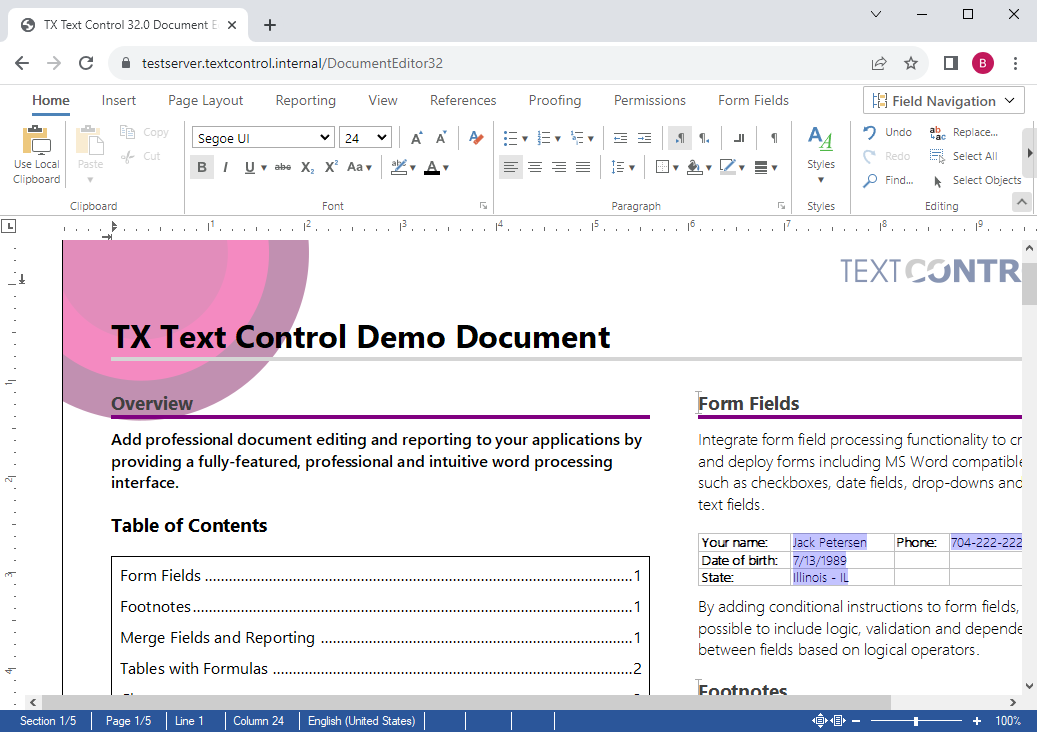This screenshot has height=732, width=1037.
Task: Open the font size 24 dropdown
Action: [x=365, y=138]
